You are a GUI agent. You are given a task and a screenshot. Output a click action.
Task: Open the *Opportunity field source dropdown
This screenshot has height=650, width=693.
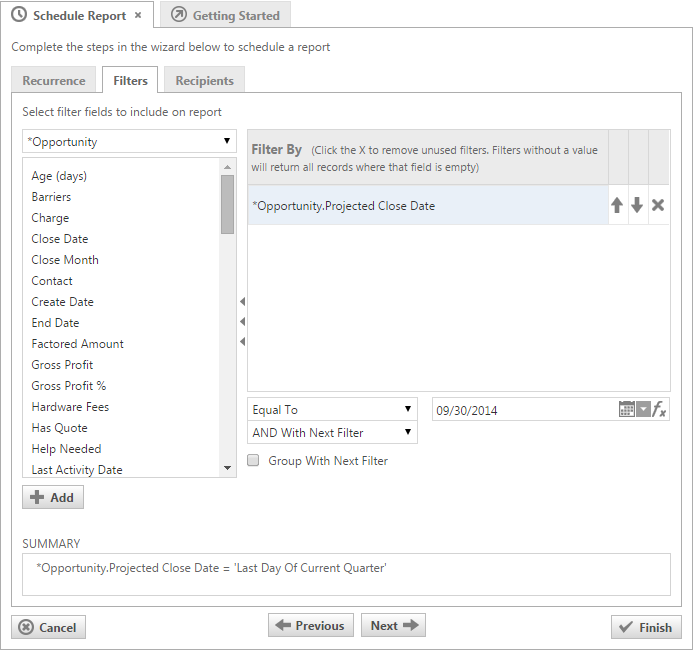coord(130,142)
